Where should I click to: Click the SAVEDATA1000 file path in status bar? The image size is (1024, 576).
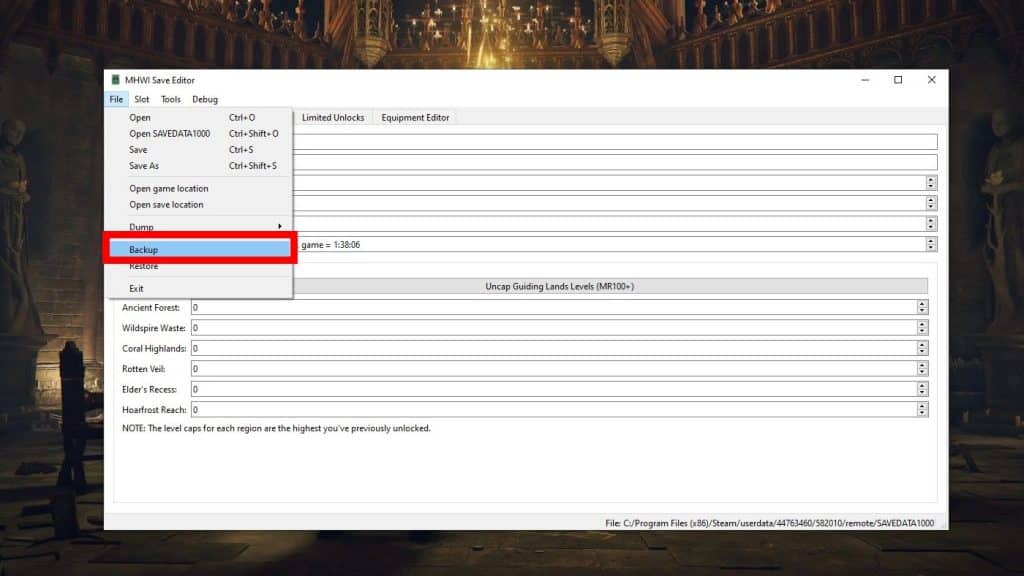tap(769, 523)
